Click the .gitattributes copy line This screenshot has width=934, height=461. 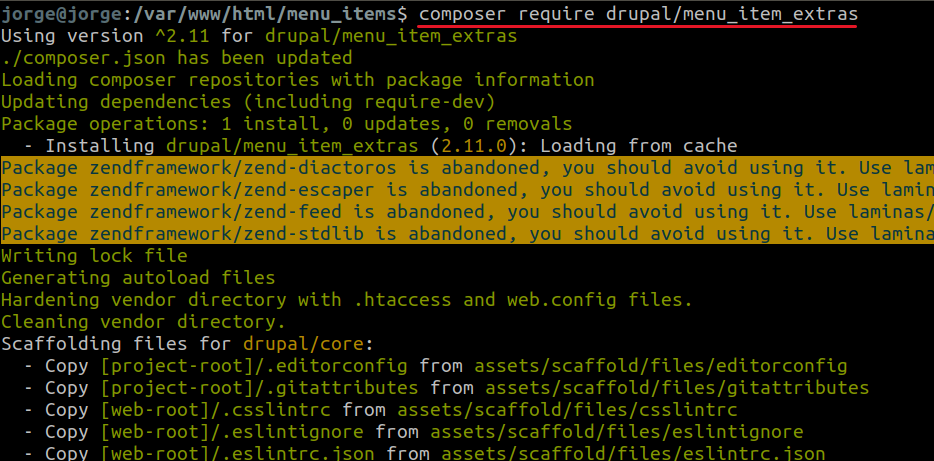point(446,388)
